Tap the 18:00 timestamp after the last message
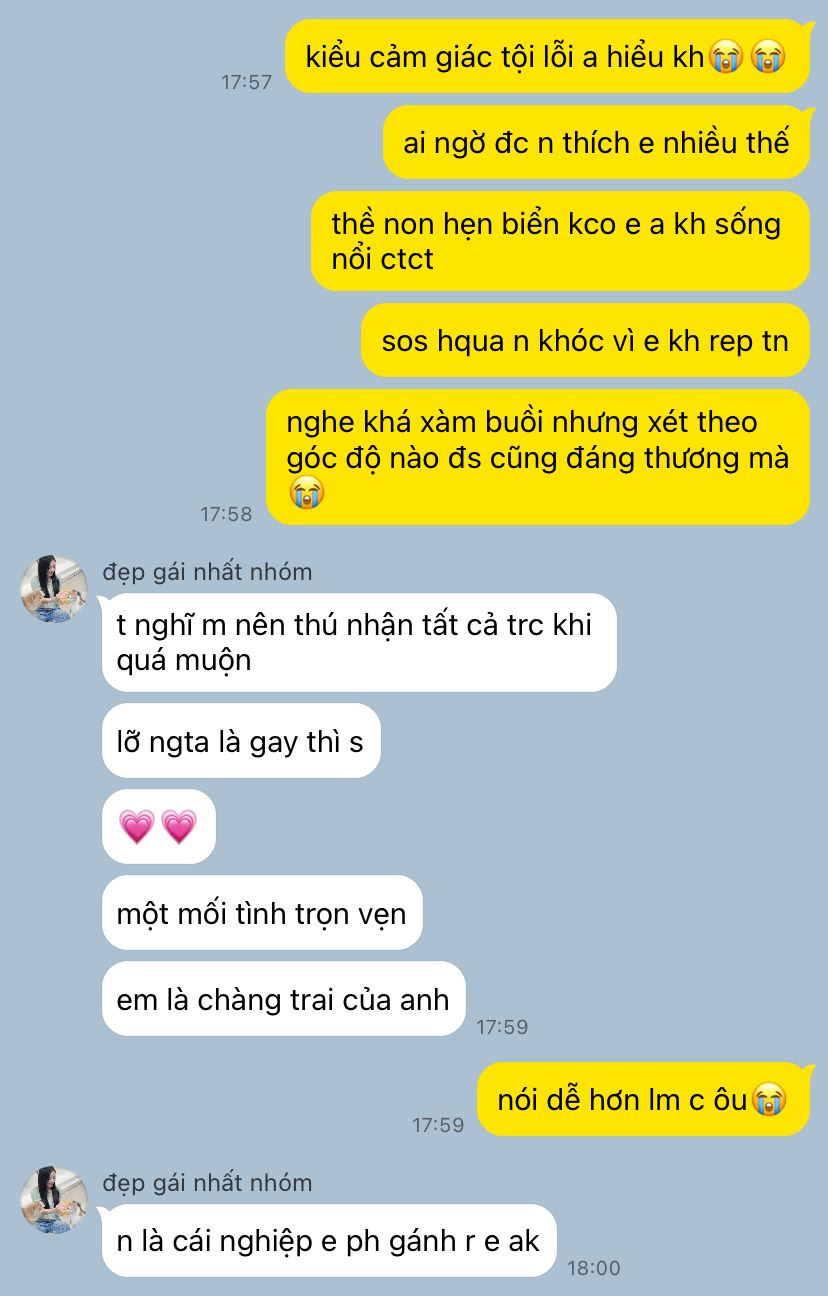The width and height of the screenshot is (828, 1296). click(594, 1268)
